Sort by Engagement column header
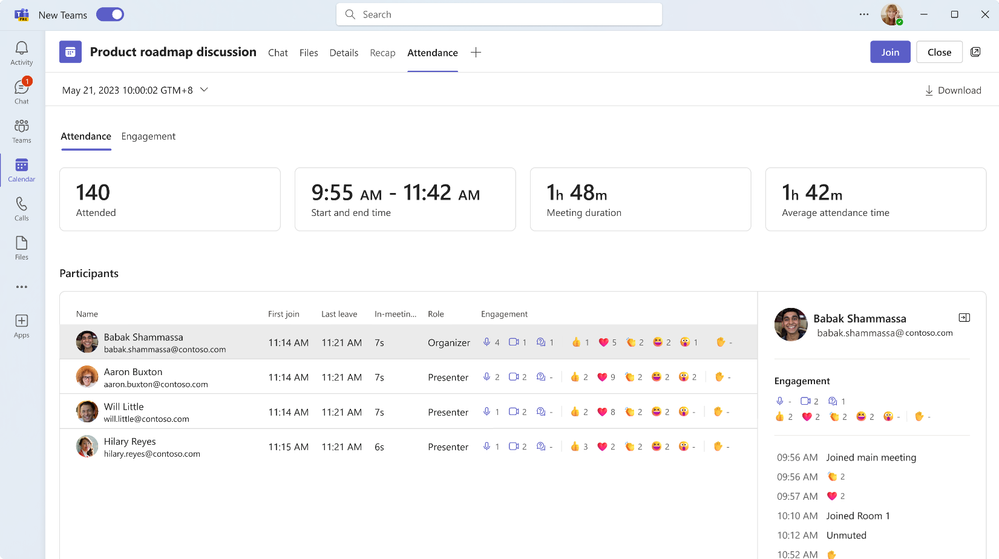 pyautogui.click(x=504, y=314)
